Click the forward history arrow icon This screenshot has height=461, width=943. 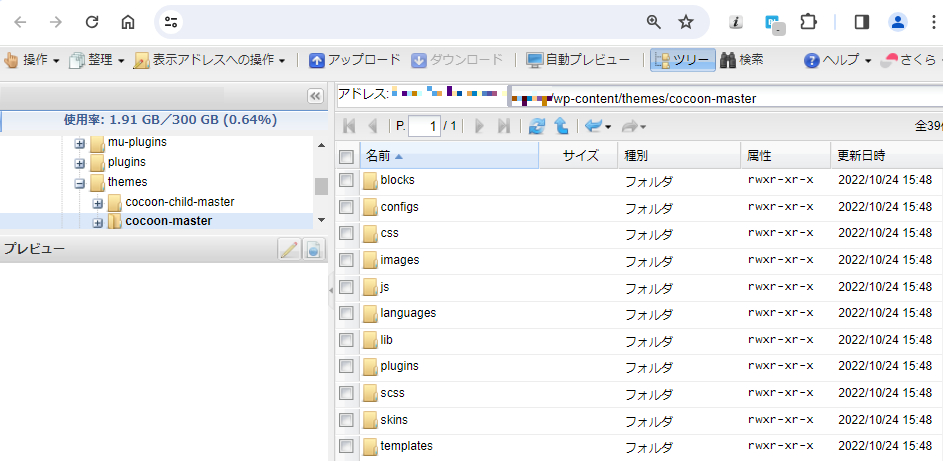click(x=630, y=126)
